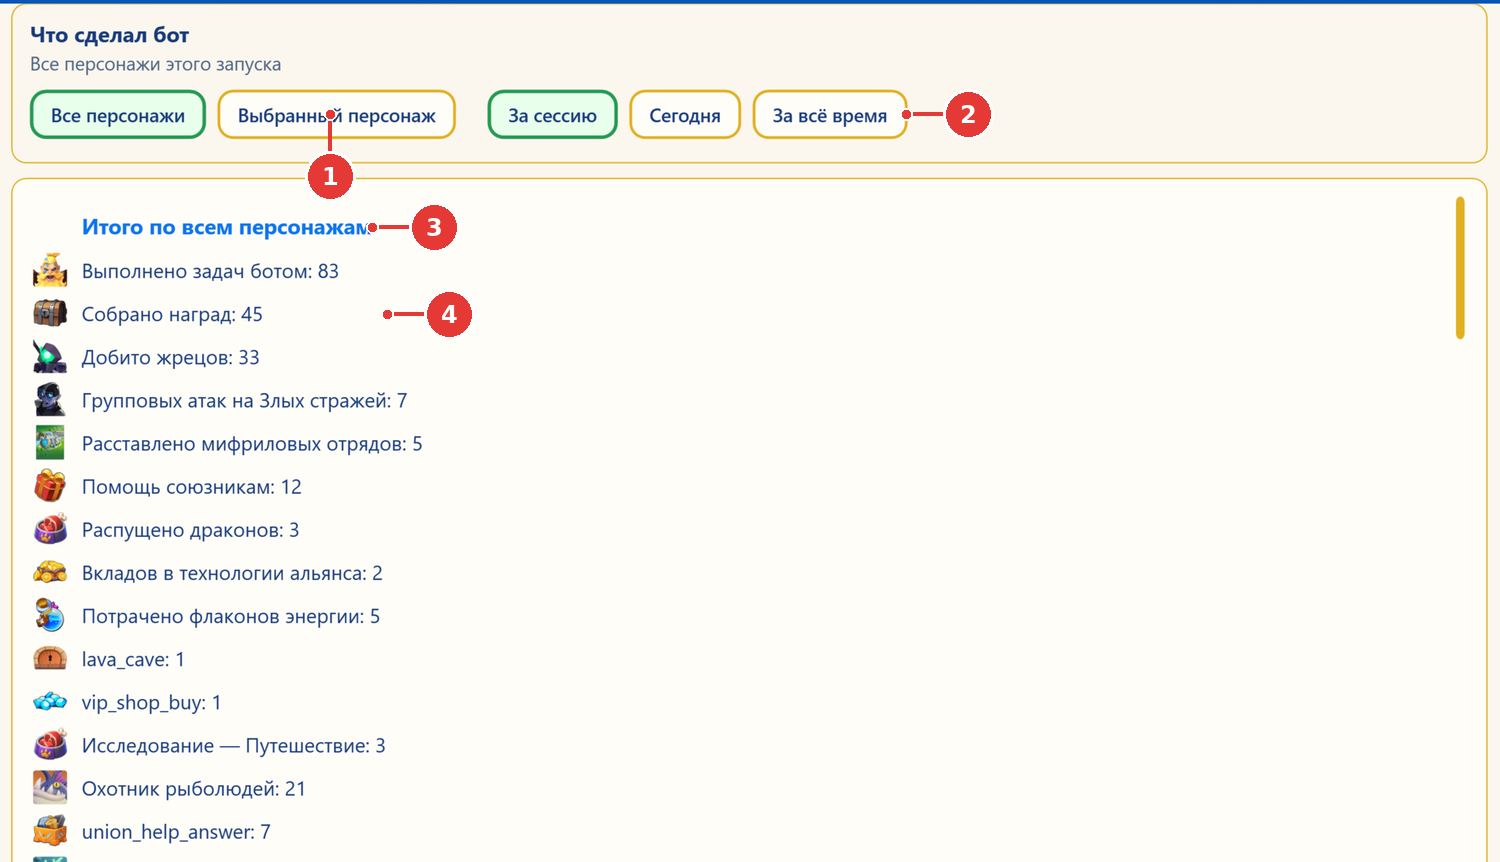Click the chest icon for union_help_answer
This screenshot has width=1500, height=862.
(x=50, y=831)
